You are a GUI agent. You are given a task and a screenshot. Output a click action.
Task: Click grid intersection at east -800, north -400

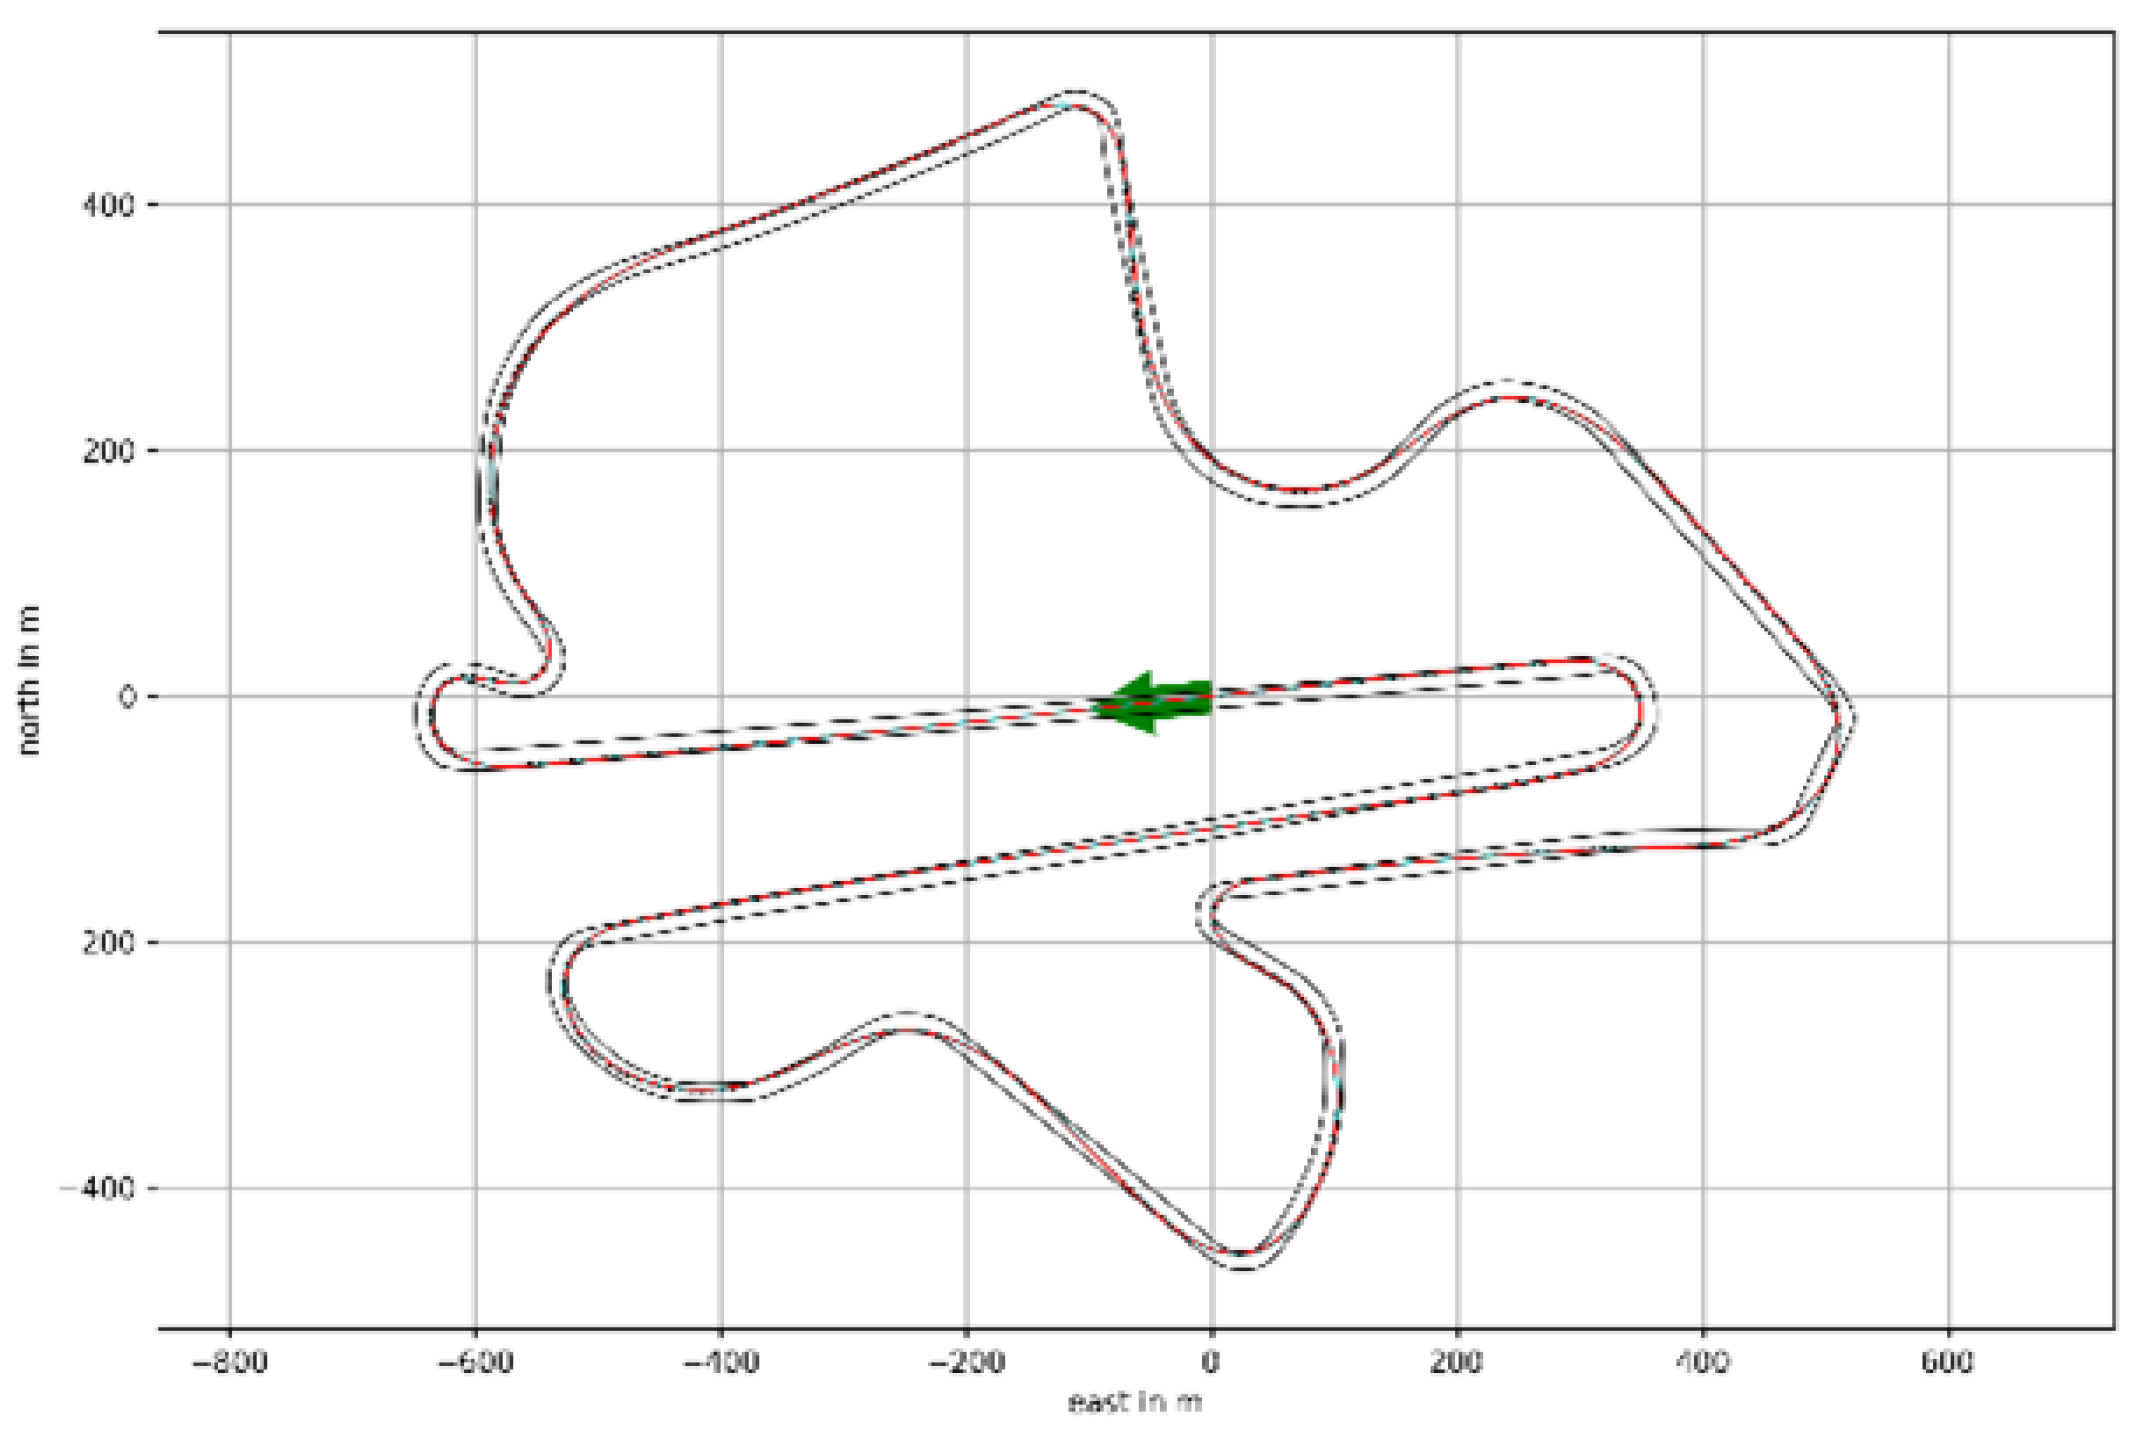[230, 1188]
